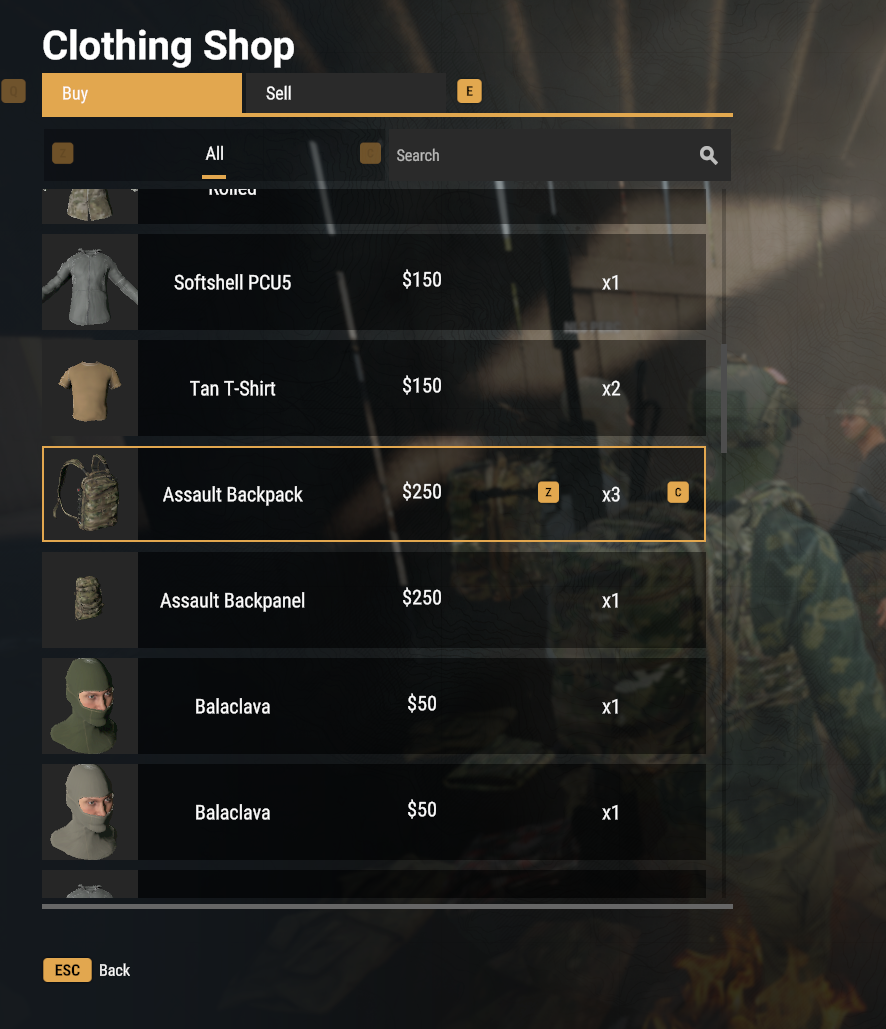
Task: Click the faded C key icon beside Search
Action: [370, 154]
